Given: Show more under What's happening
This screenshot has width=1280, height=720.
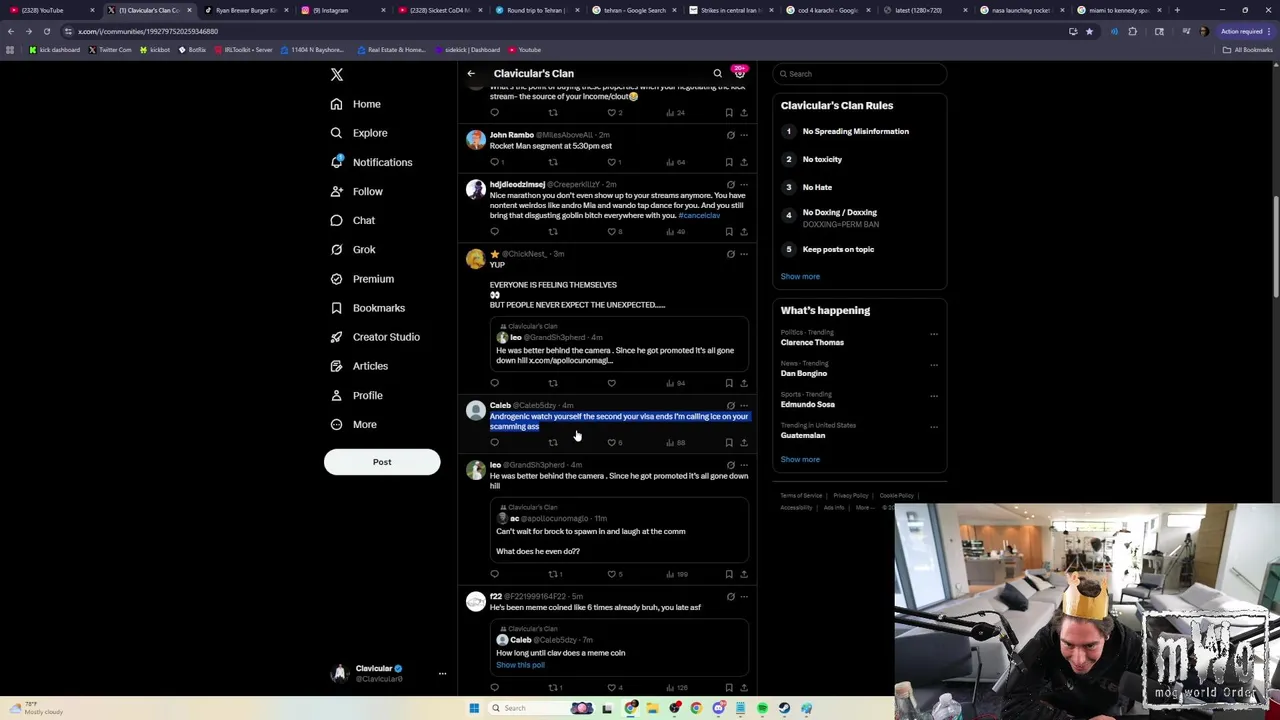Looking at the screenshot, I should click(800, 459).
